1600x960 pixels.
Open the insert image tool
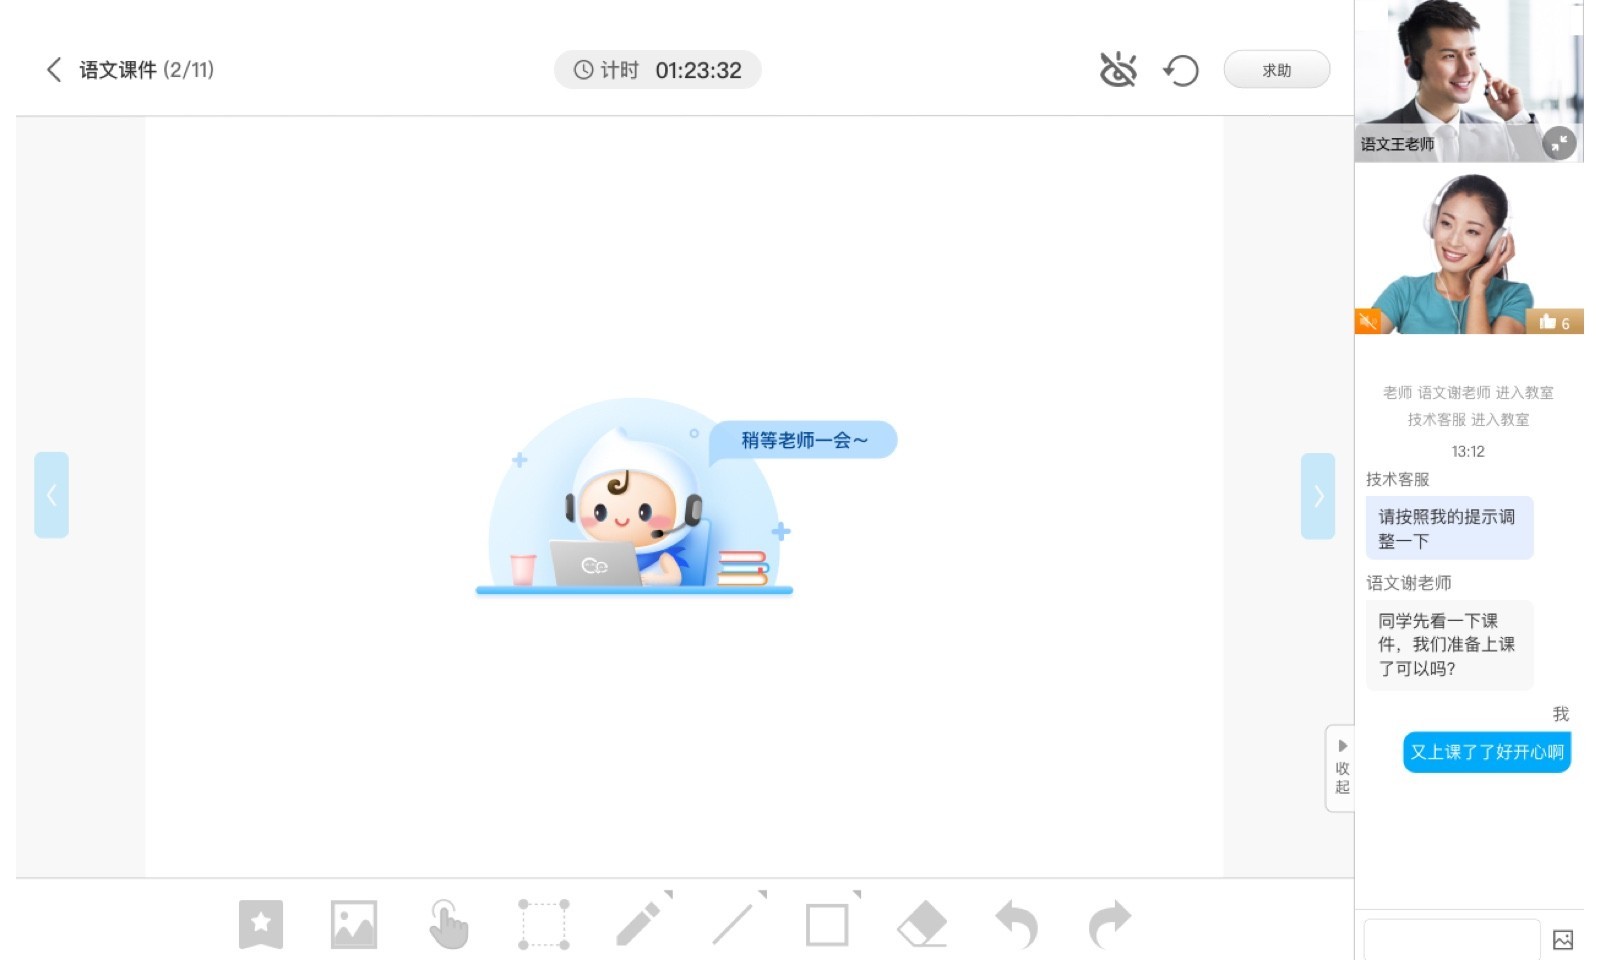(x=354, y=924)
